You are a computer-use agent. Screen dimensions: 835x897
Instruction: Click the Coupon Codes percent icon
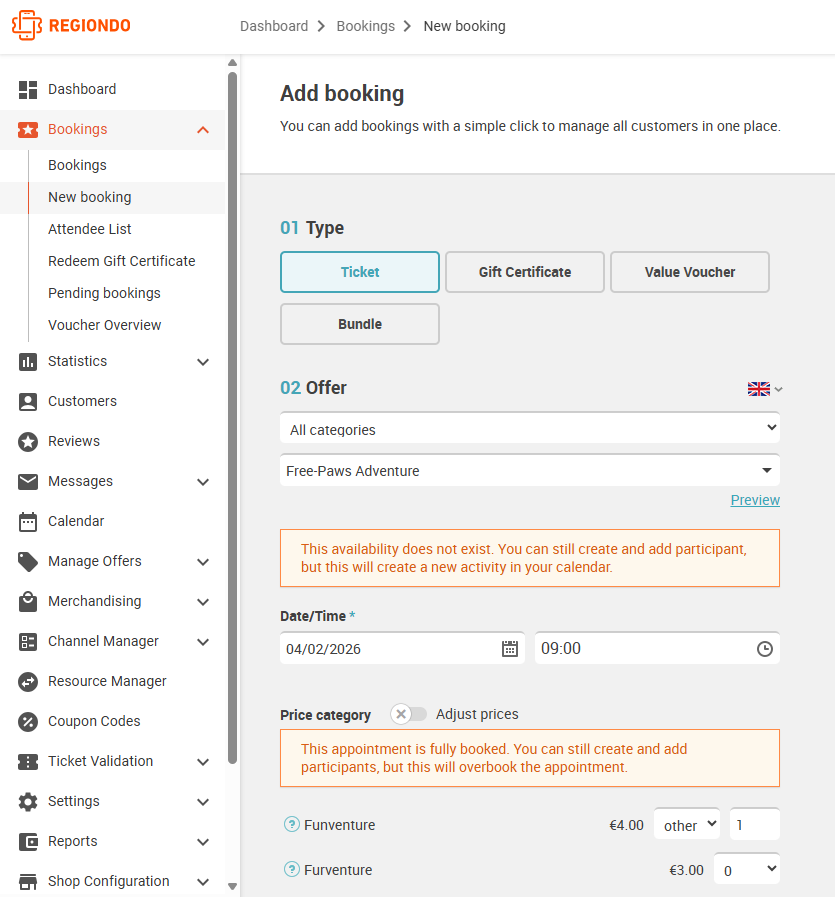[27, 721]
